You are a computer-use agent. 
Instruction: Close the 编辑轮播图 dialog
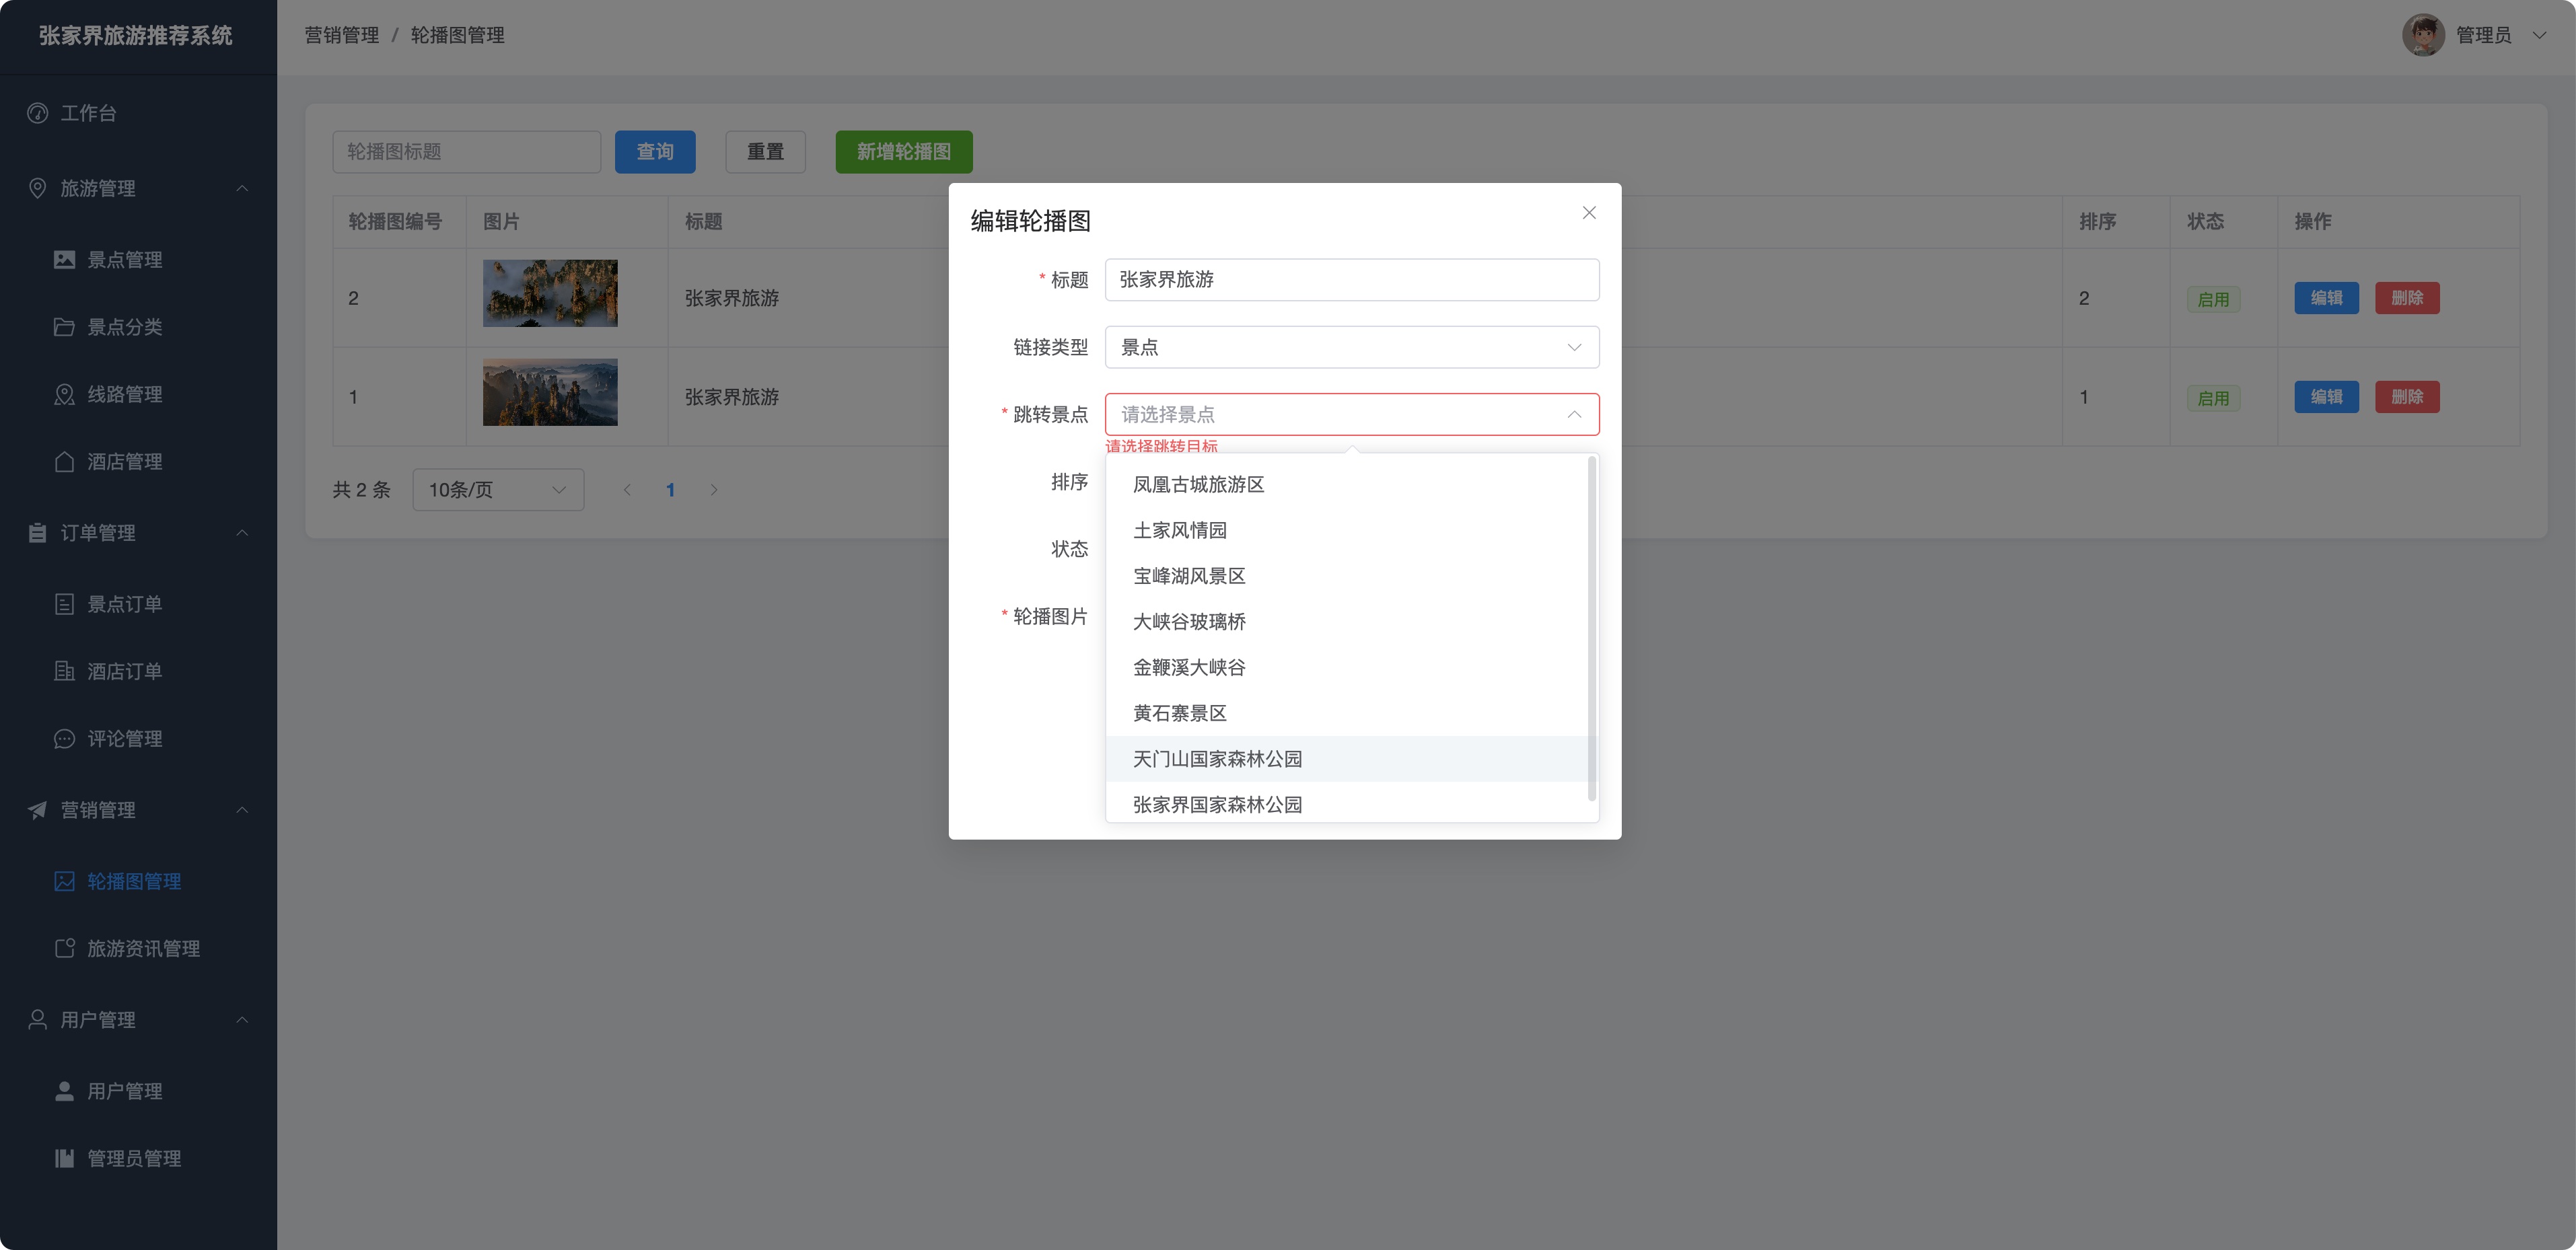(x=1589, y=213)
